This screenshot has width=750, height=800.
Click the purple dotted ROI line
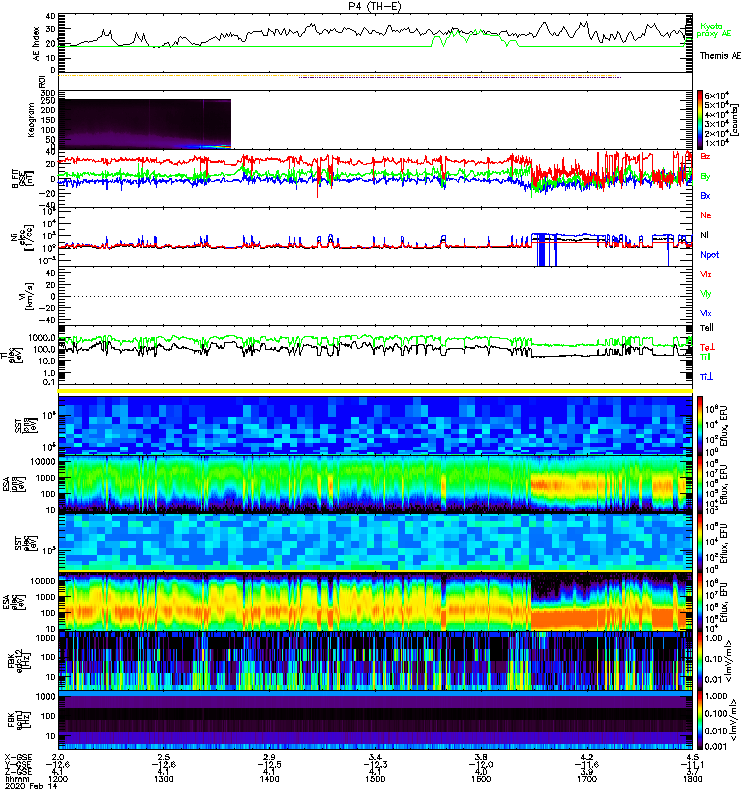click(x=460, y=77)
